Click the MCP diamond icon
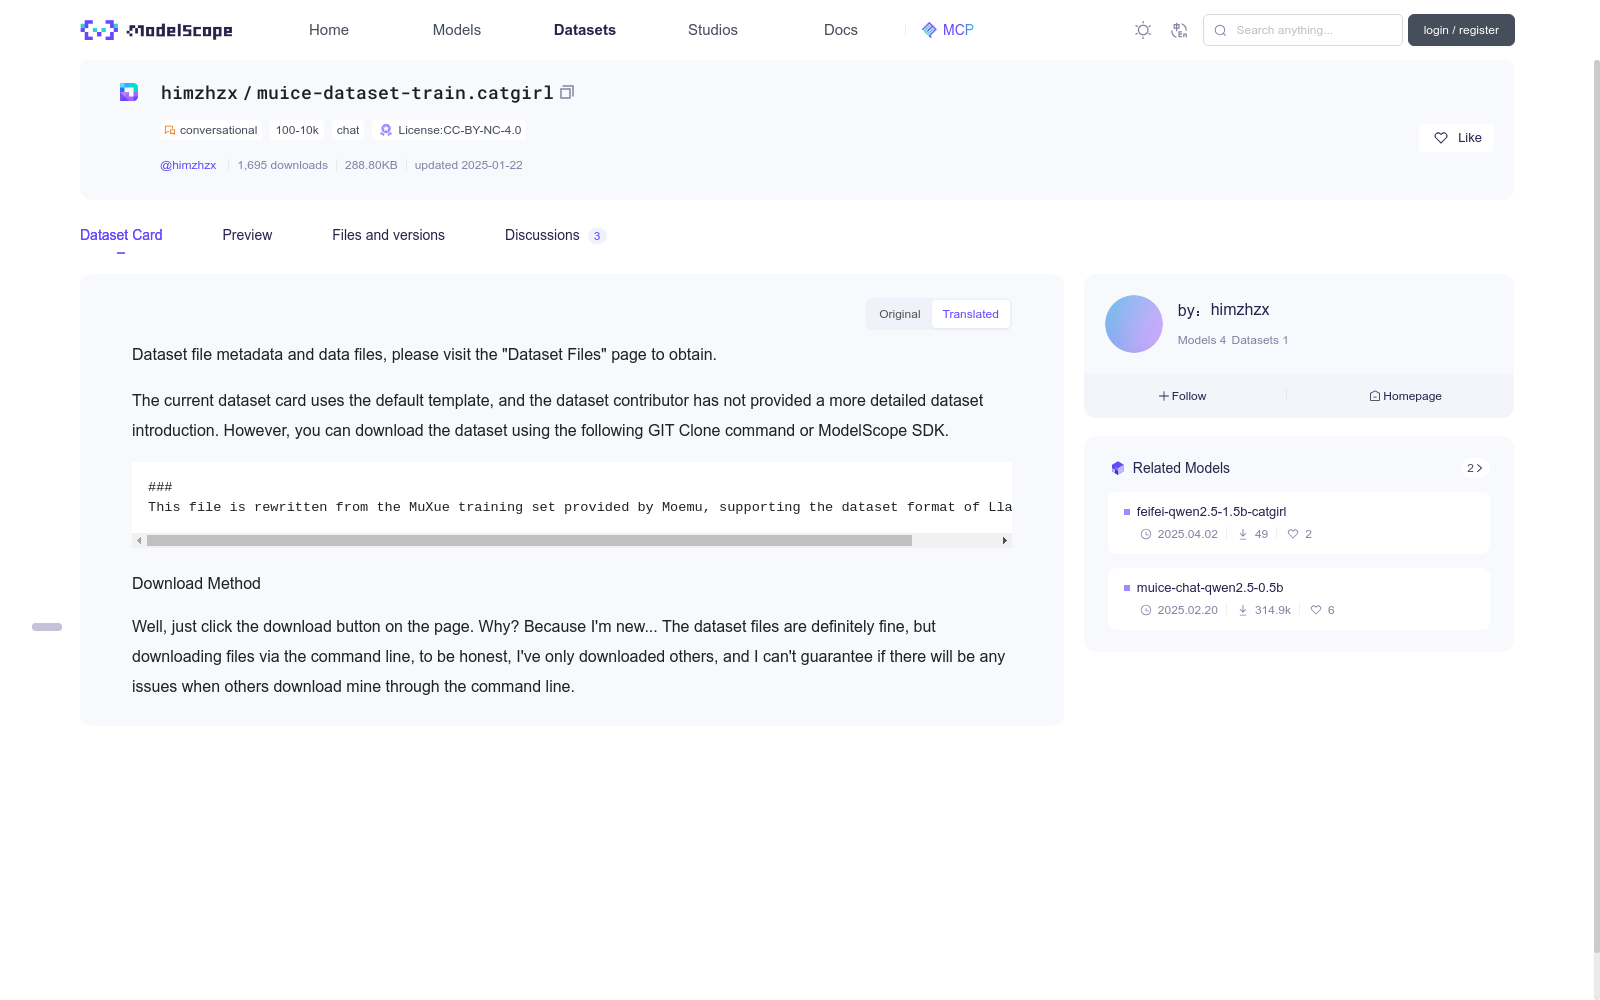The width and height of the screenshot is (1600, 1000). click(x=929, y=30)
